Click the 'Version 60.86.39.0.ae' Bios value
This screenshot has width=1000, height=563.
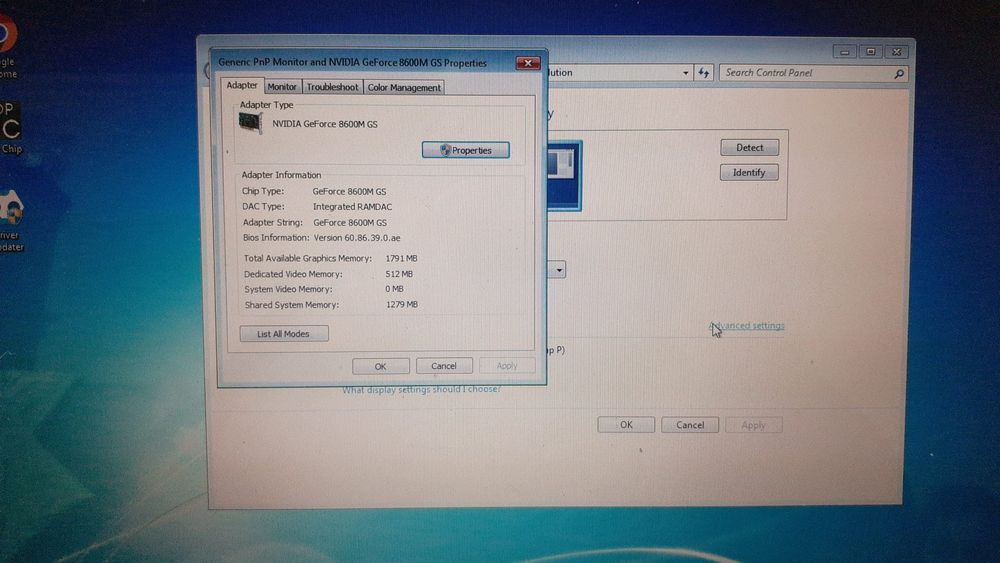coord(357,238)
